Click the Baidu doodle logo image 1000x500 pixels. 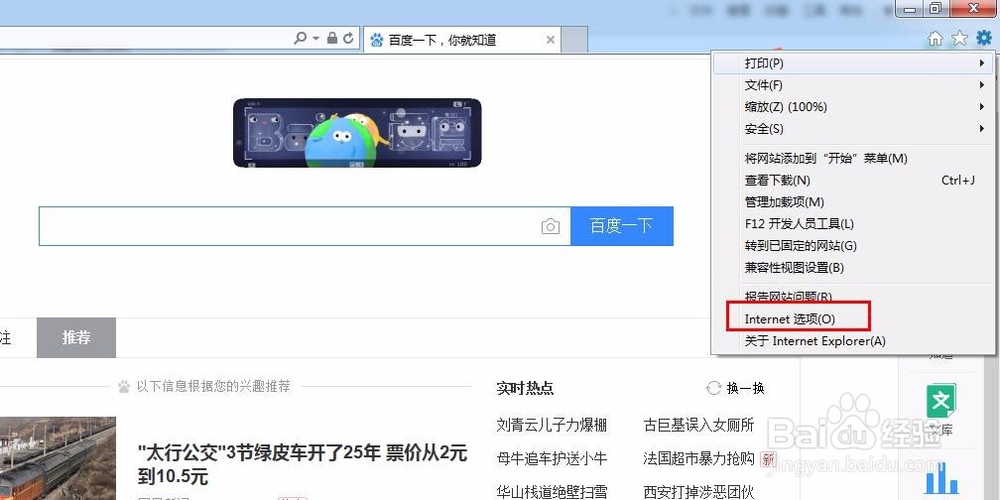357,133
